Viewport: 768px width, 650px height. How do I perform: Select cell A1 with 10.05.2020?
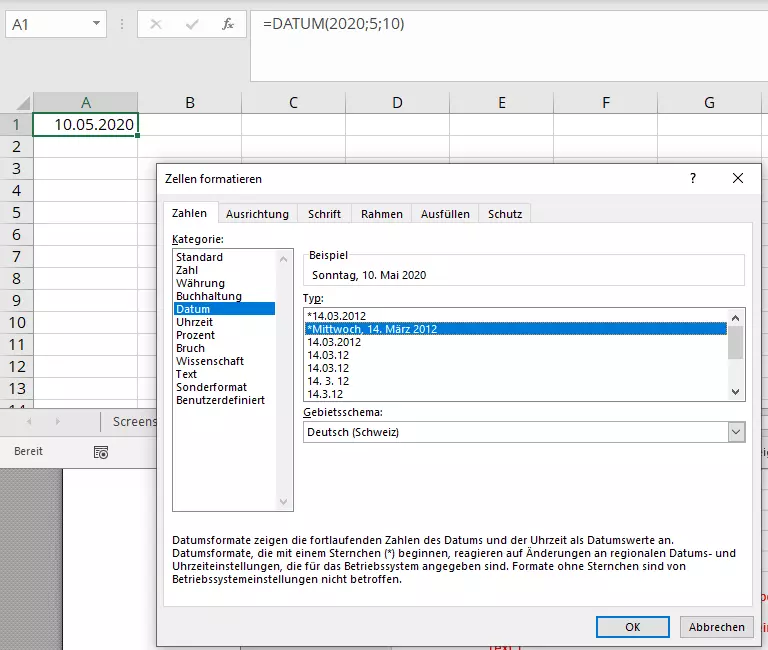point(86,124)
